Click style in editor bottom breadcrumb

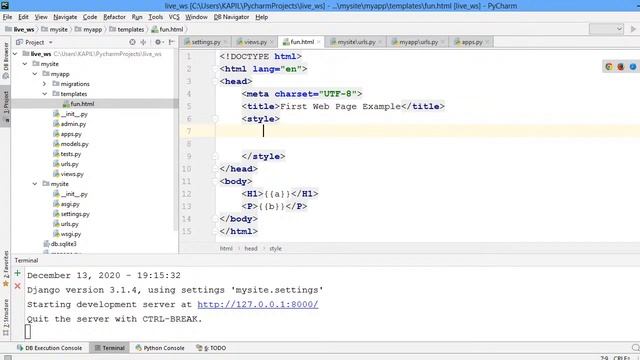[x=276, y=248]
